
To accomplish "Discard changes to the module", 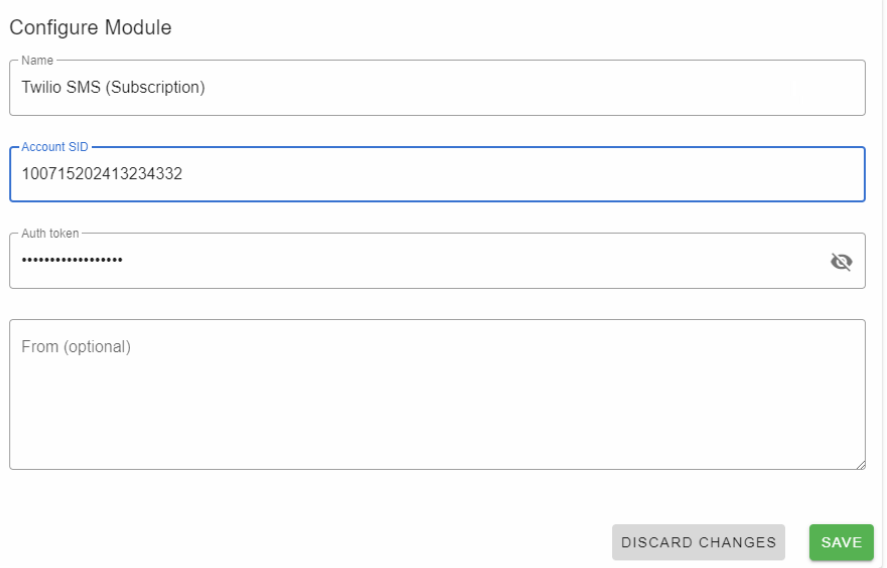I will coord(698,542).
